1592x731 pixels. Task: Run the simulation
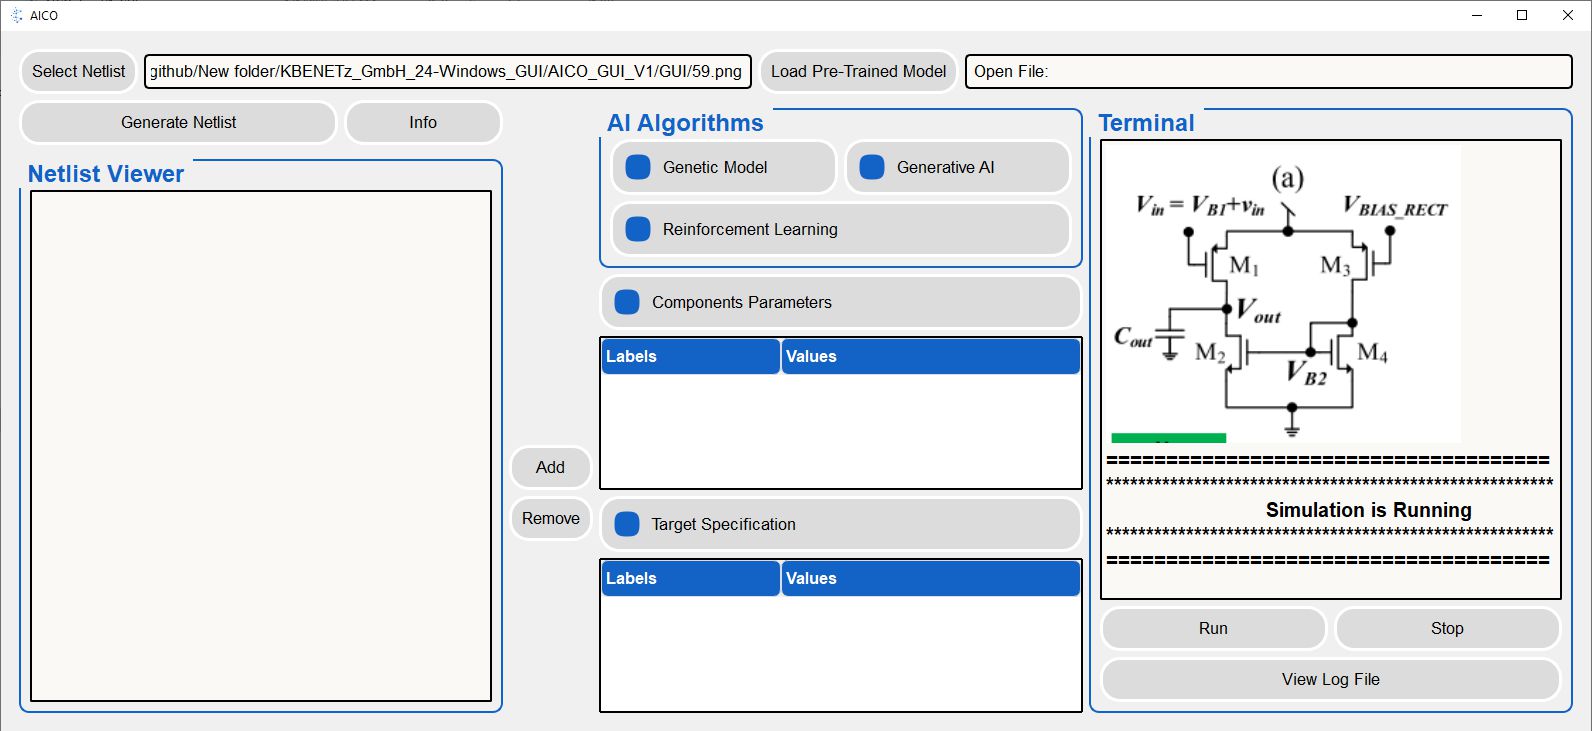[x=1212, y=628]
